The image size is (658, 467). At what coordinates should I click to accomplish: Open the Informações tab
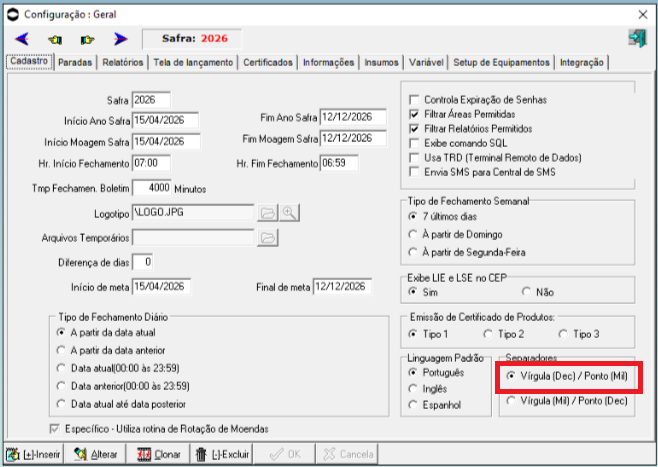[329, 63]
